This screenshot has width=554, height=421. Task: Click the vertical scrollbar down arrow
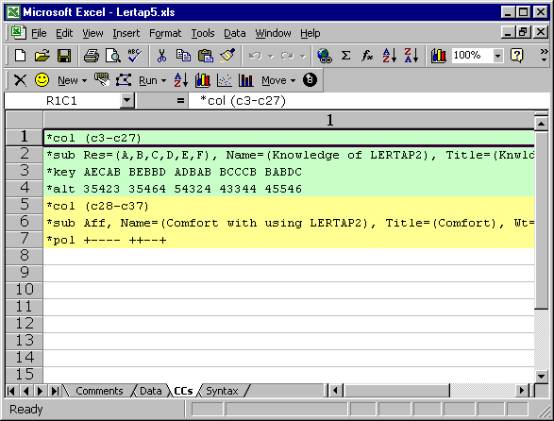[541, 376]
